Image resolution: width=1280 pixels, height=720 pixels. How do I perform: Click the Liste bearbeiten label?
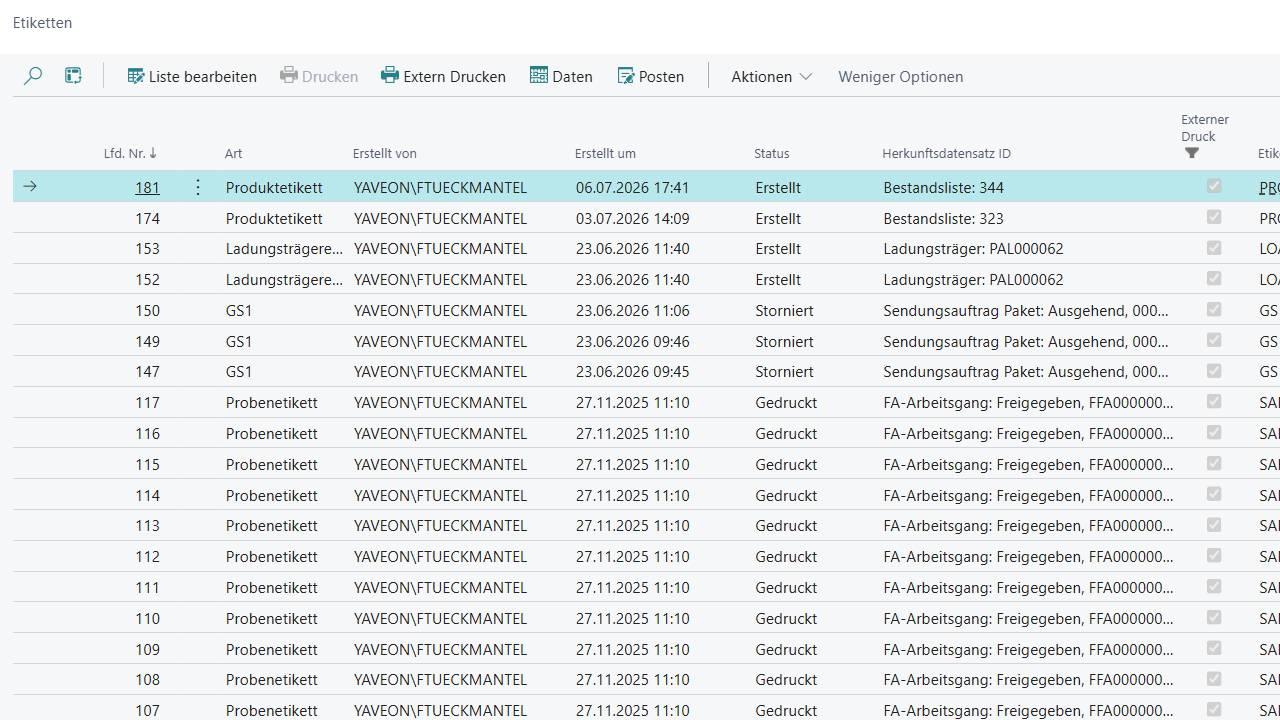tap(203, 76)
